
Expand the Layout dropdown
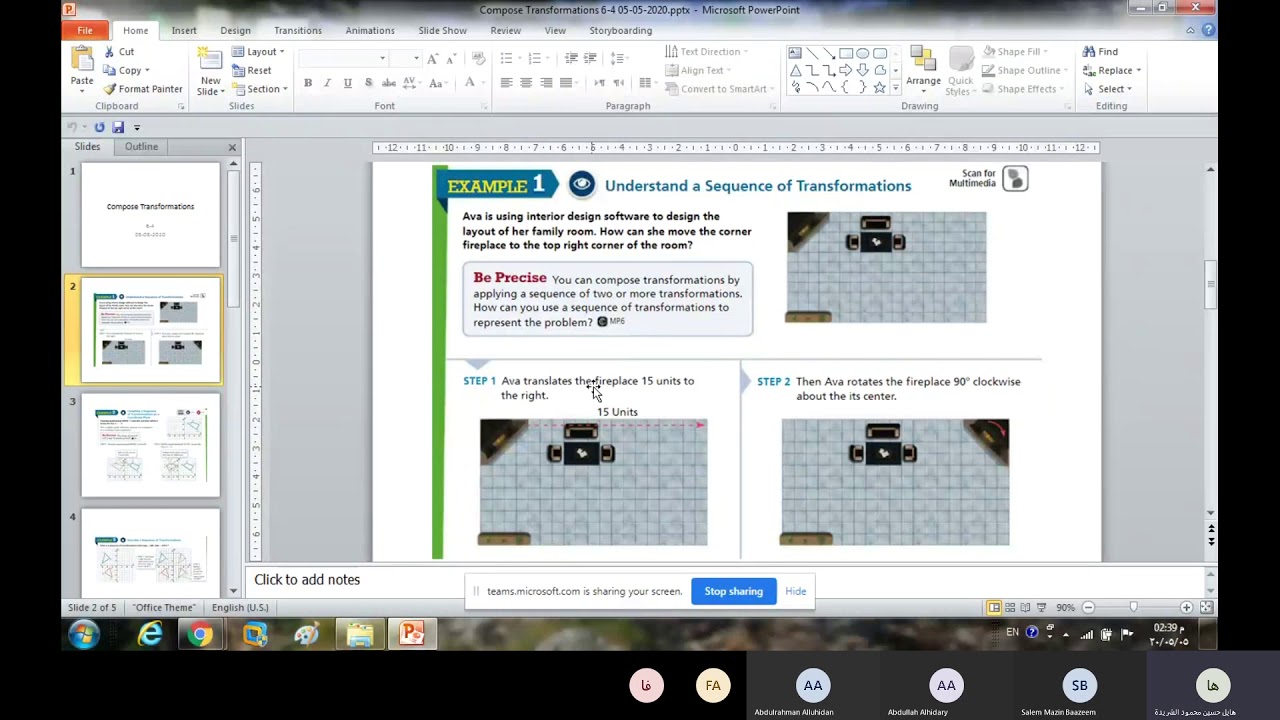[x=259, y=52]
